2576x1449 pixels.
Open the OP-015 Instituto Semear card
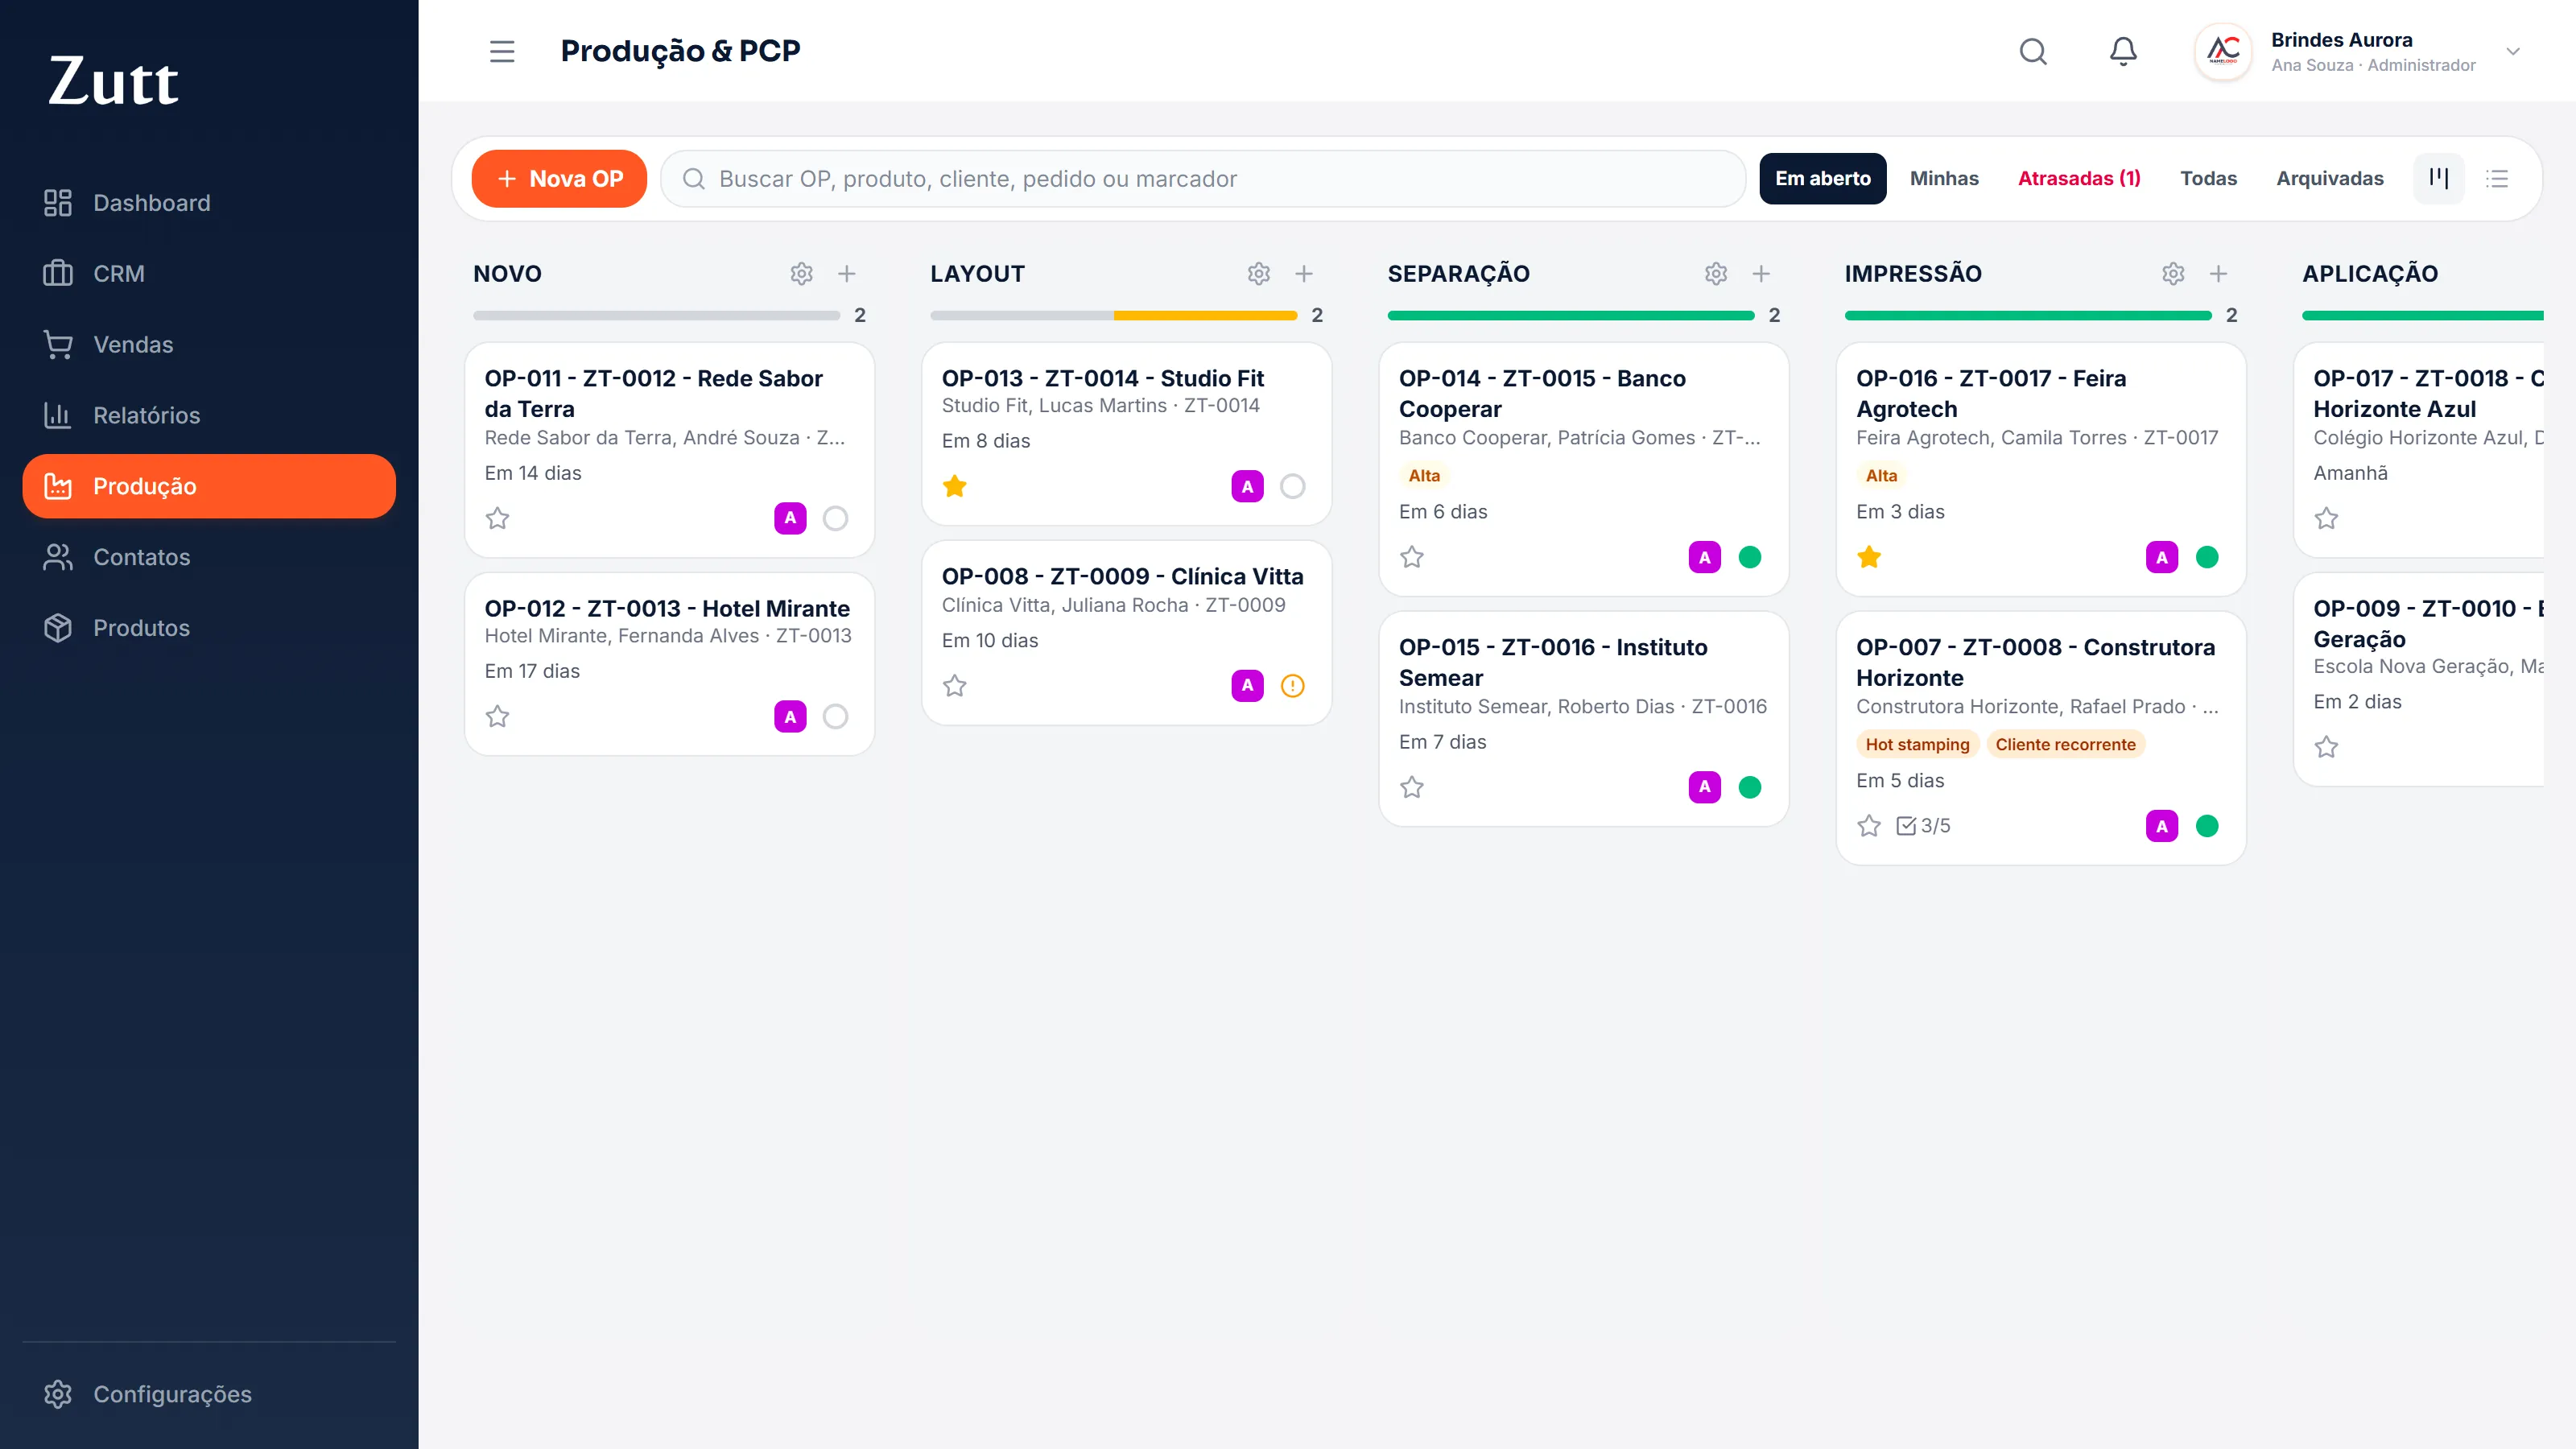pyautogui.click(x=1584, y=718)
